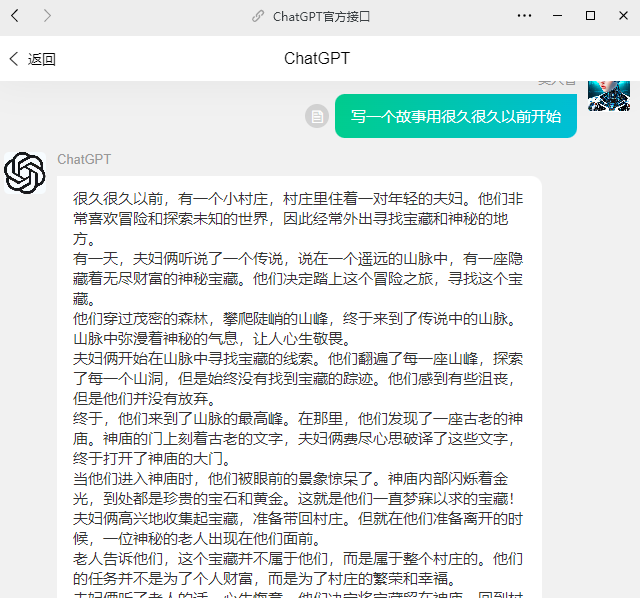
Task: Select the green user message bubble 写一个故事用很久很久以前开始
Action: point(456,116)
